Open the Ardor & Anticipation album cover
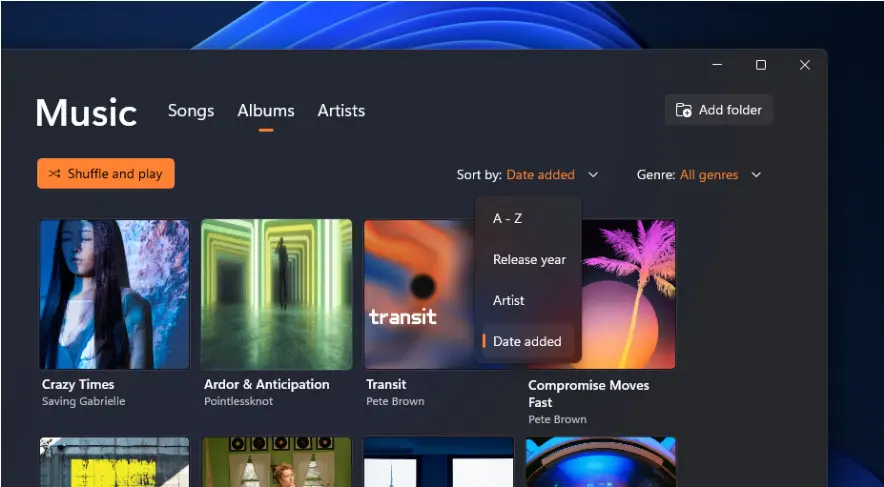 (277, 295)
